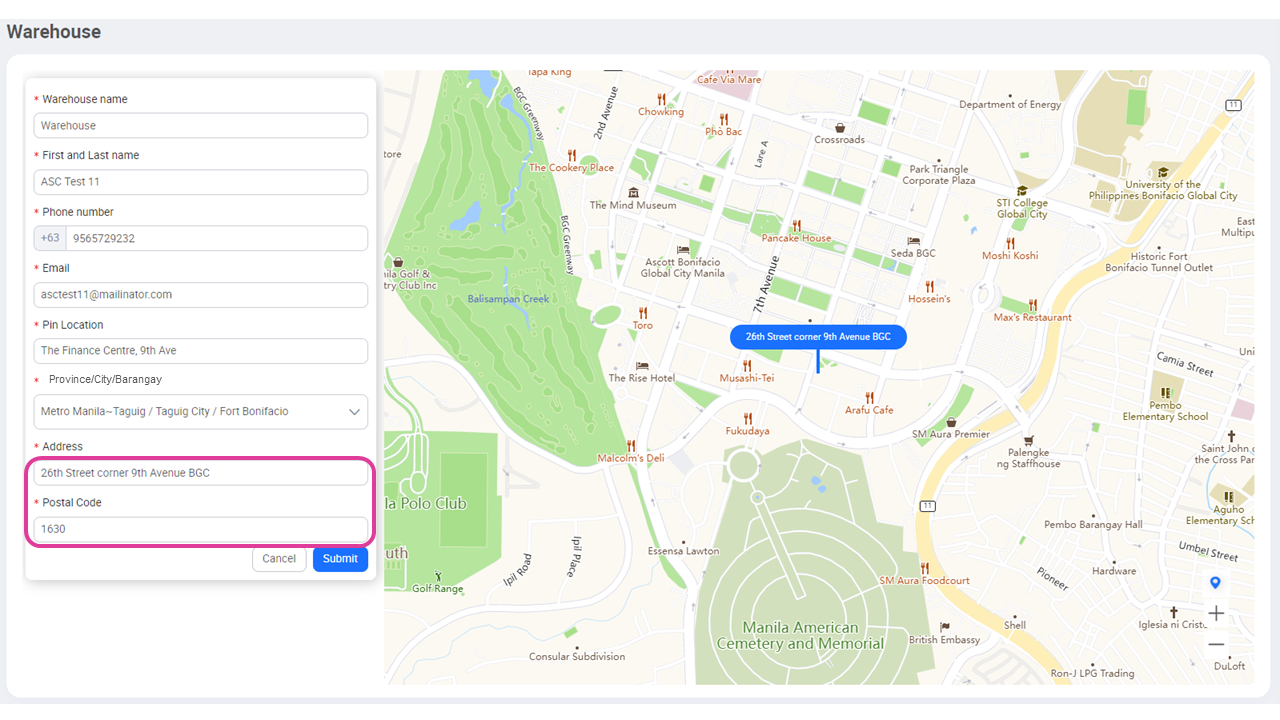Click the zoom-in plus control on the map

(1216, 612)
